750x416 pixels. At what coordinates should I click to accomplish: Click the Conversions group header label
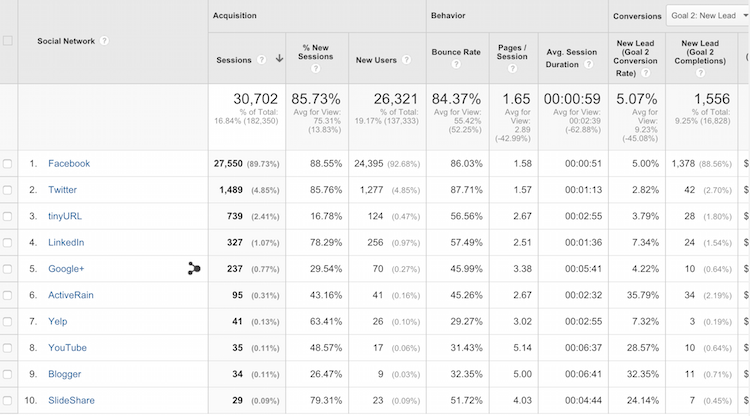pyautogui.click(x=637, y=16)
